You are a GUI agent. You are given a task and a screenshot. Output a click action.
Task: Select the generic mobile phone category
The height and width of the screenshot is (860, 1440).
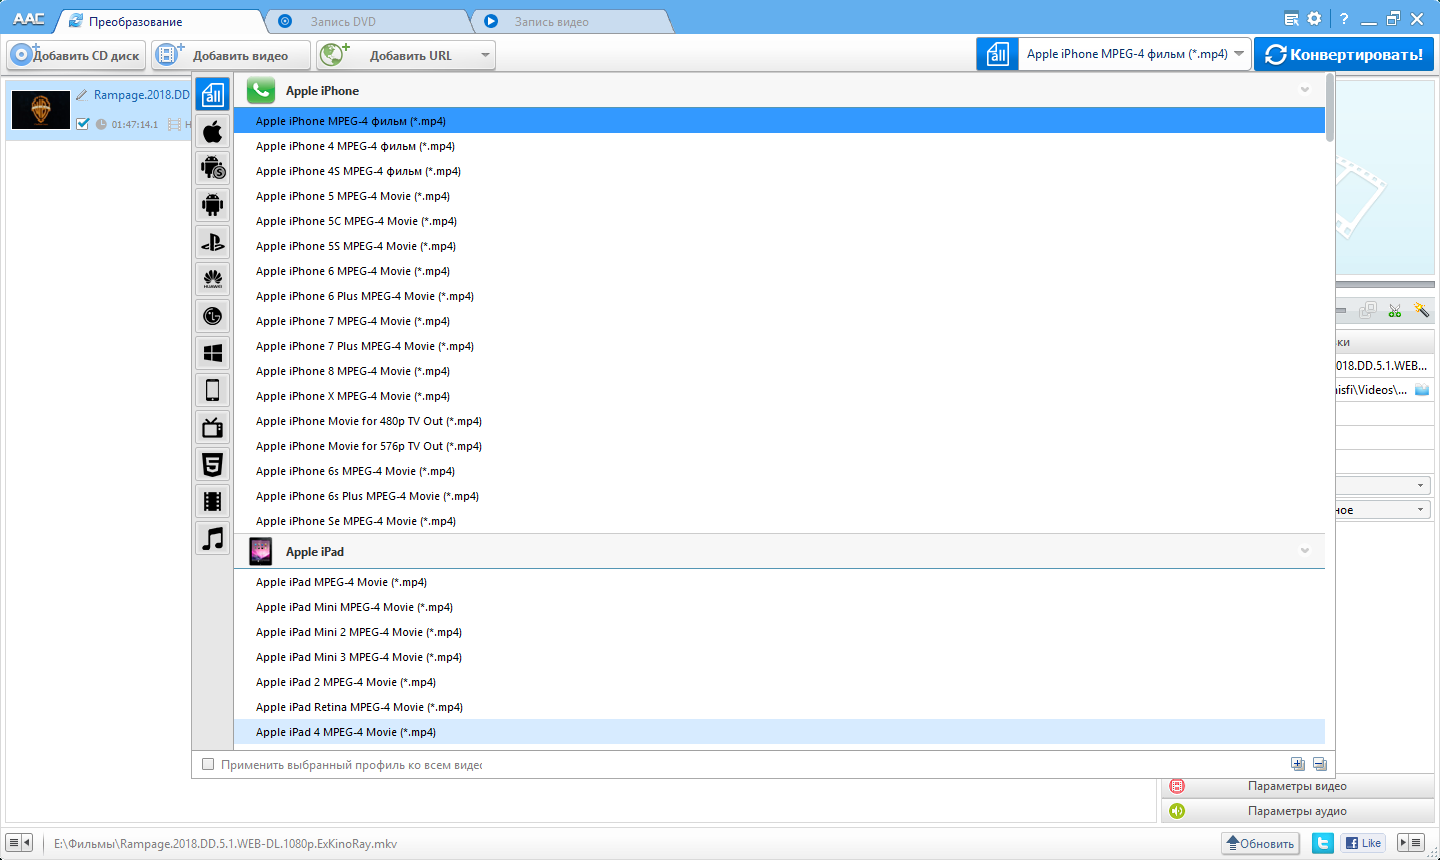pyautogui.click(x=212, y=390)
